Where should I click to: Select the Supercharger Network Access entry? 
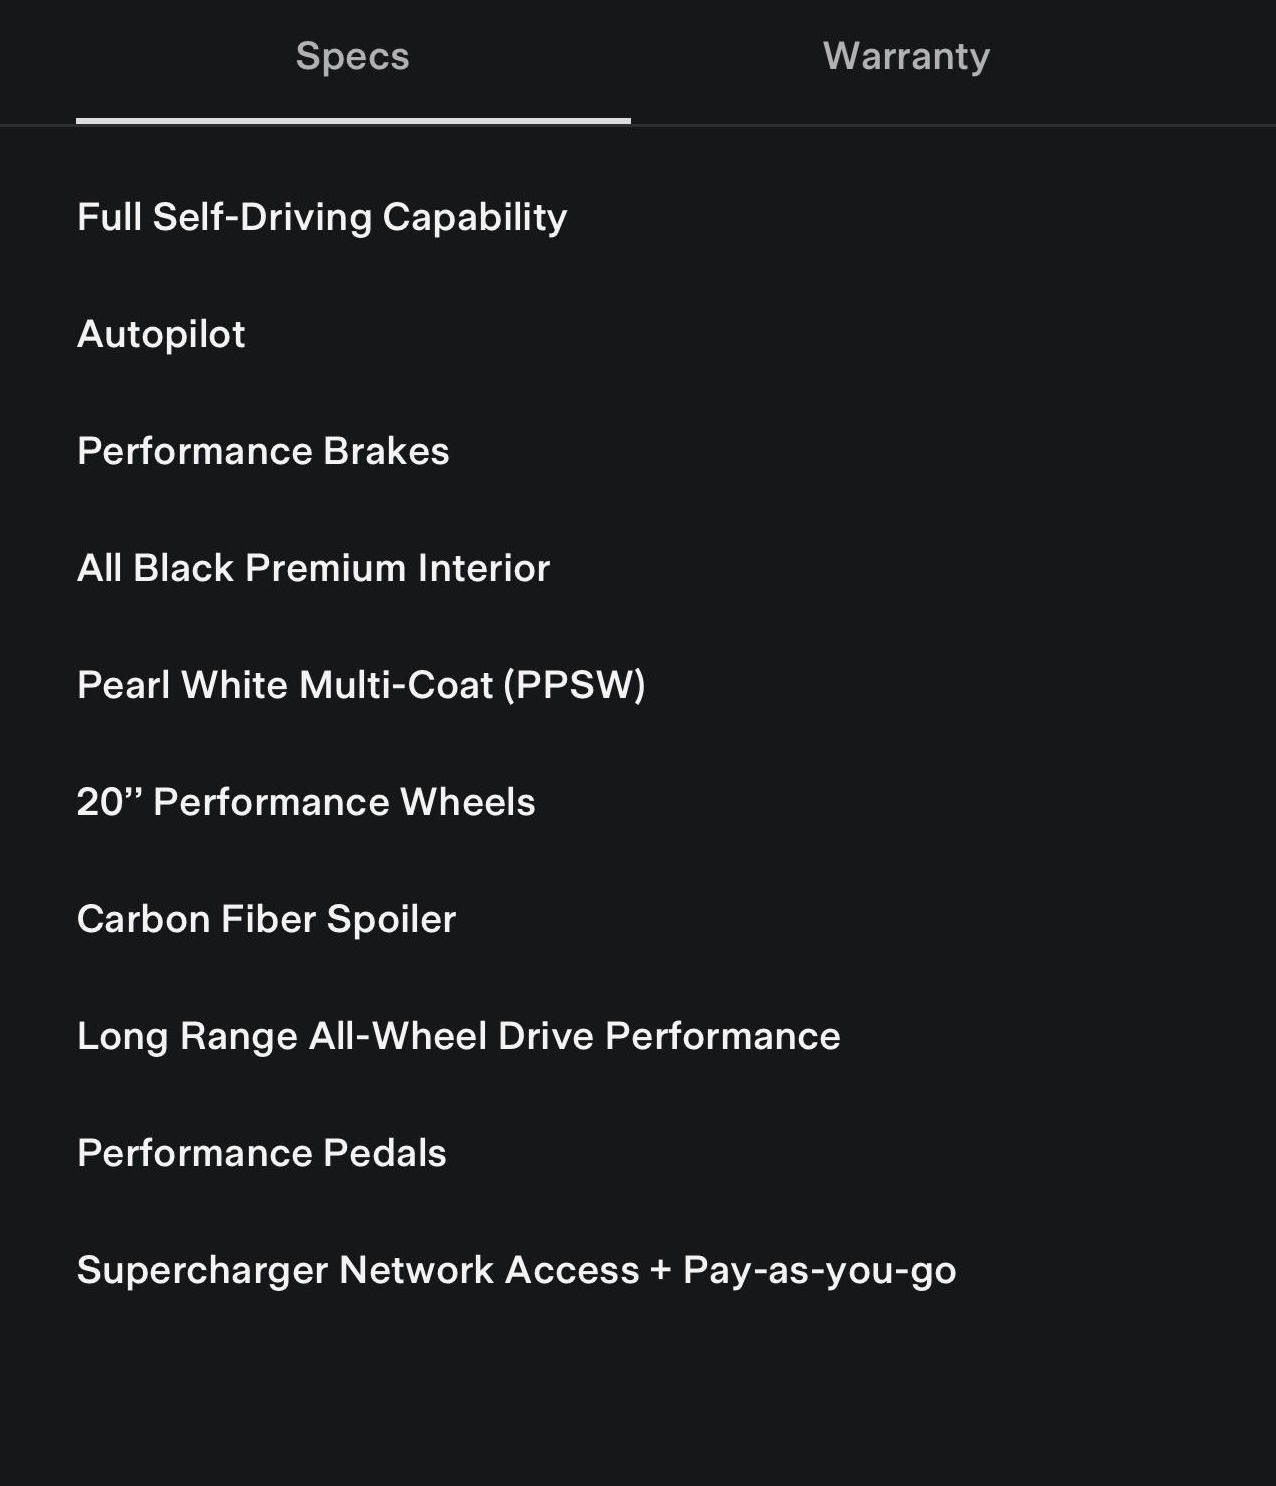(x=516, y=1270)
